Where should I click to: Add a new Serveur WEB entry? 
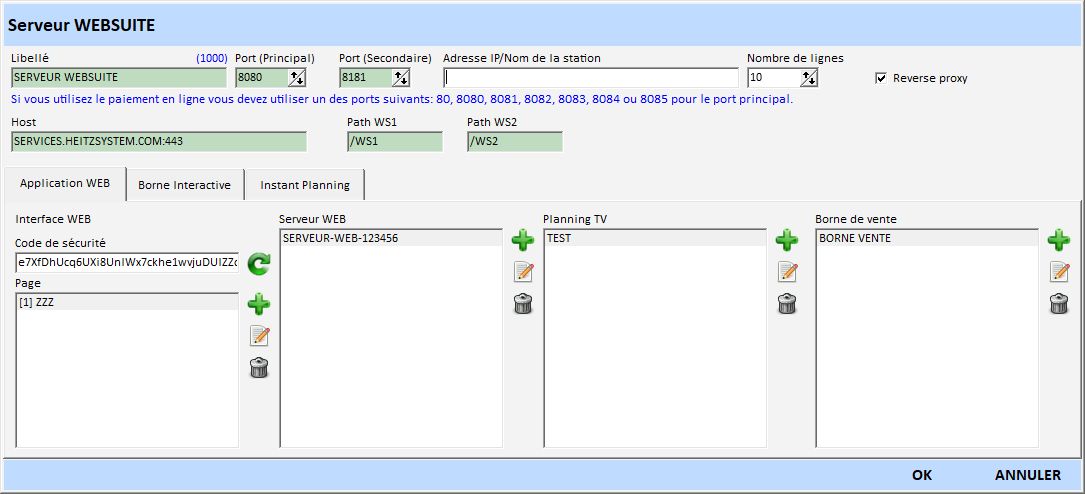click(x=523, y=240)
